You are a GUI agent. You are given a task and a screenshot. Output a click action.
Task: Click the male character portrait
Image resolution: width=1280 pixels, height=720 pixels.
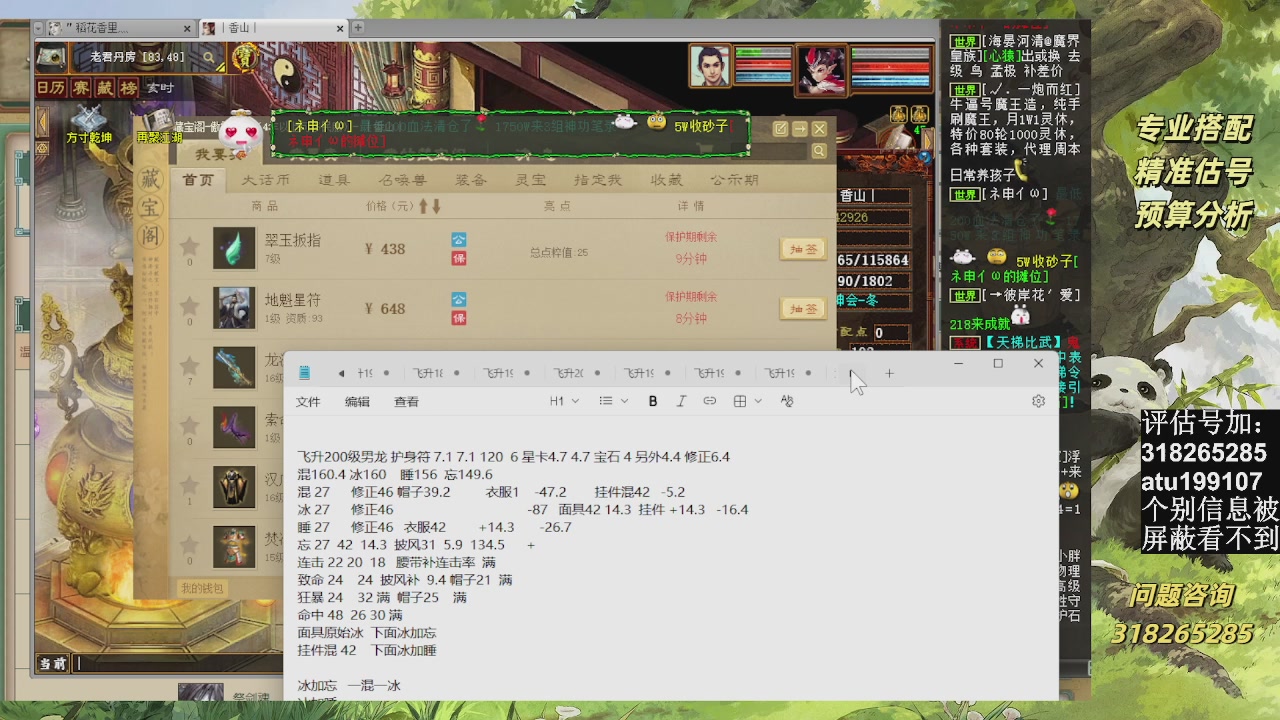pyautogui.click(x=709, y=67)
